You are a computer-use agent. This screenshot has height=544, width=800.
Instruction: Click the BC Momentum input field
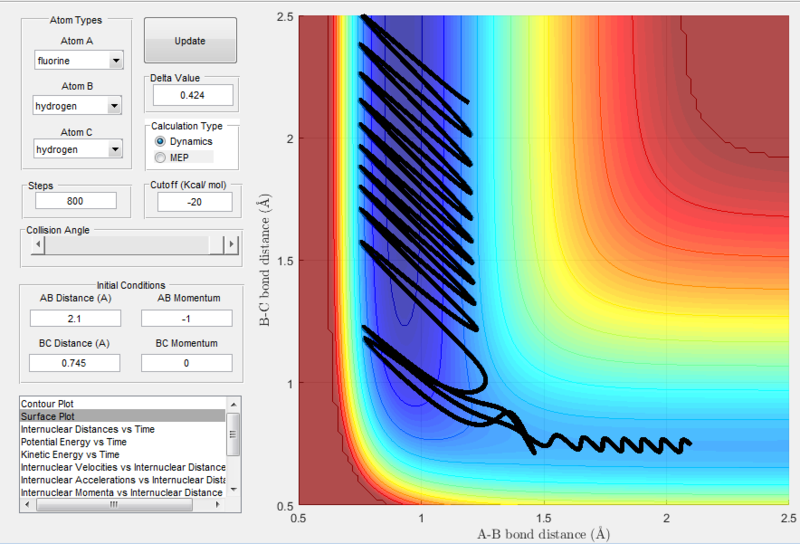pos(186,363)
